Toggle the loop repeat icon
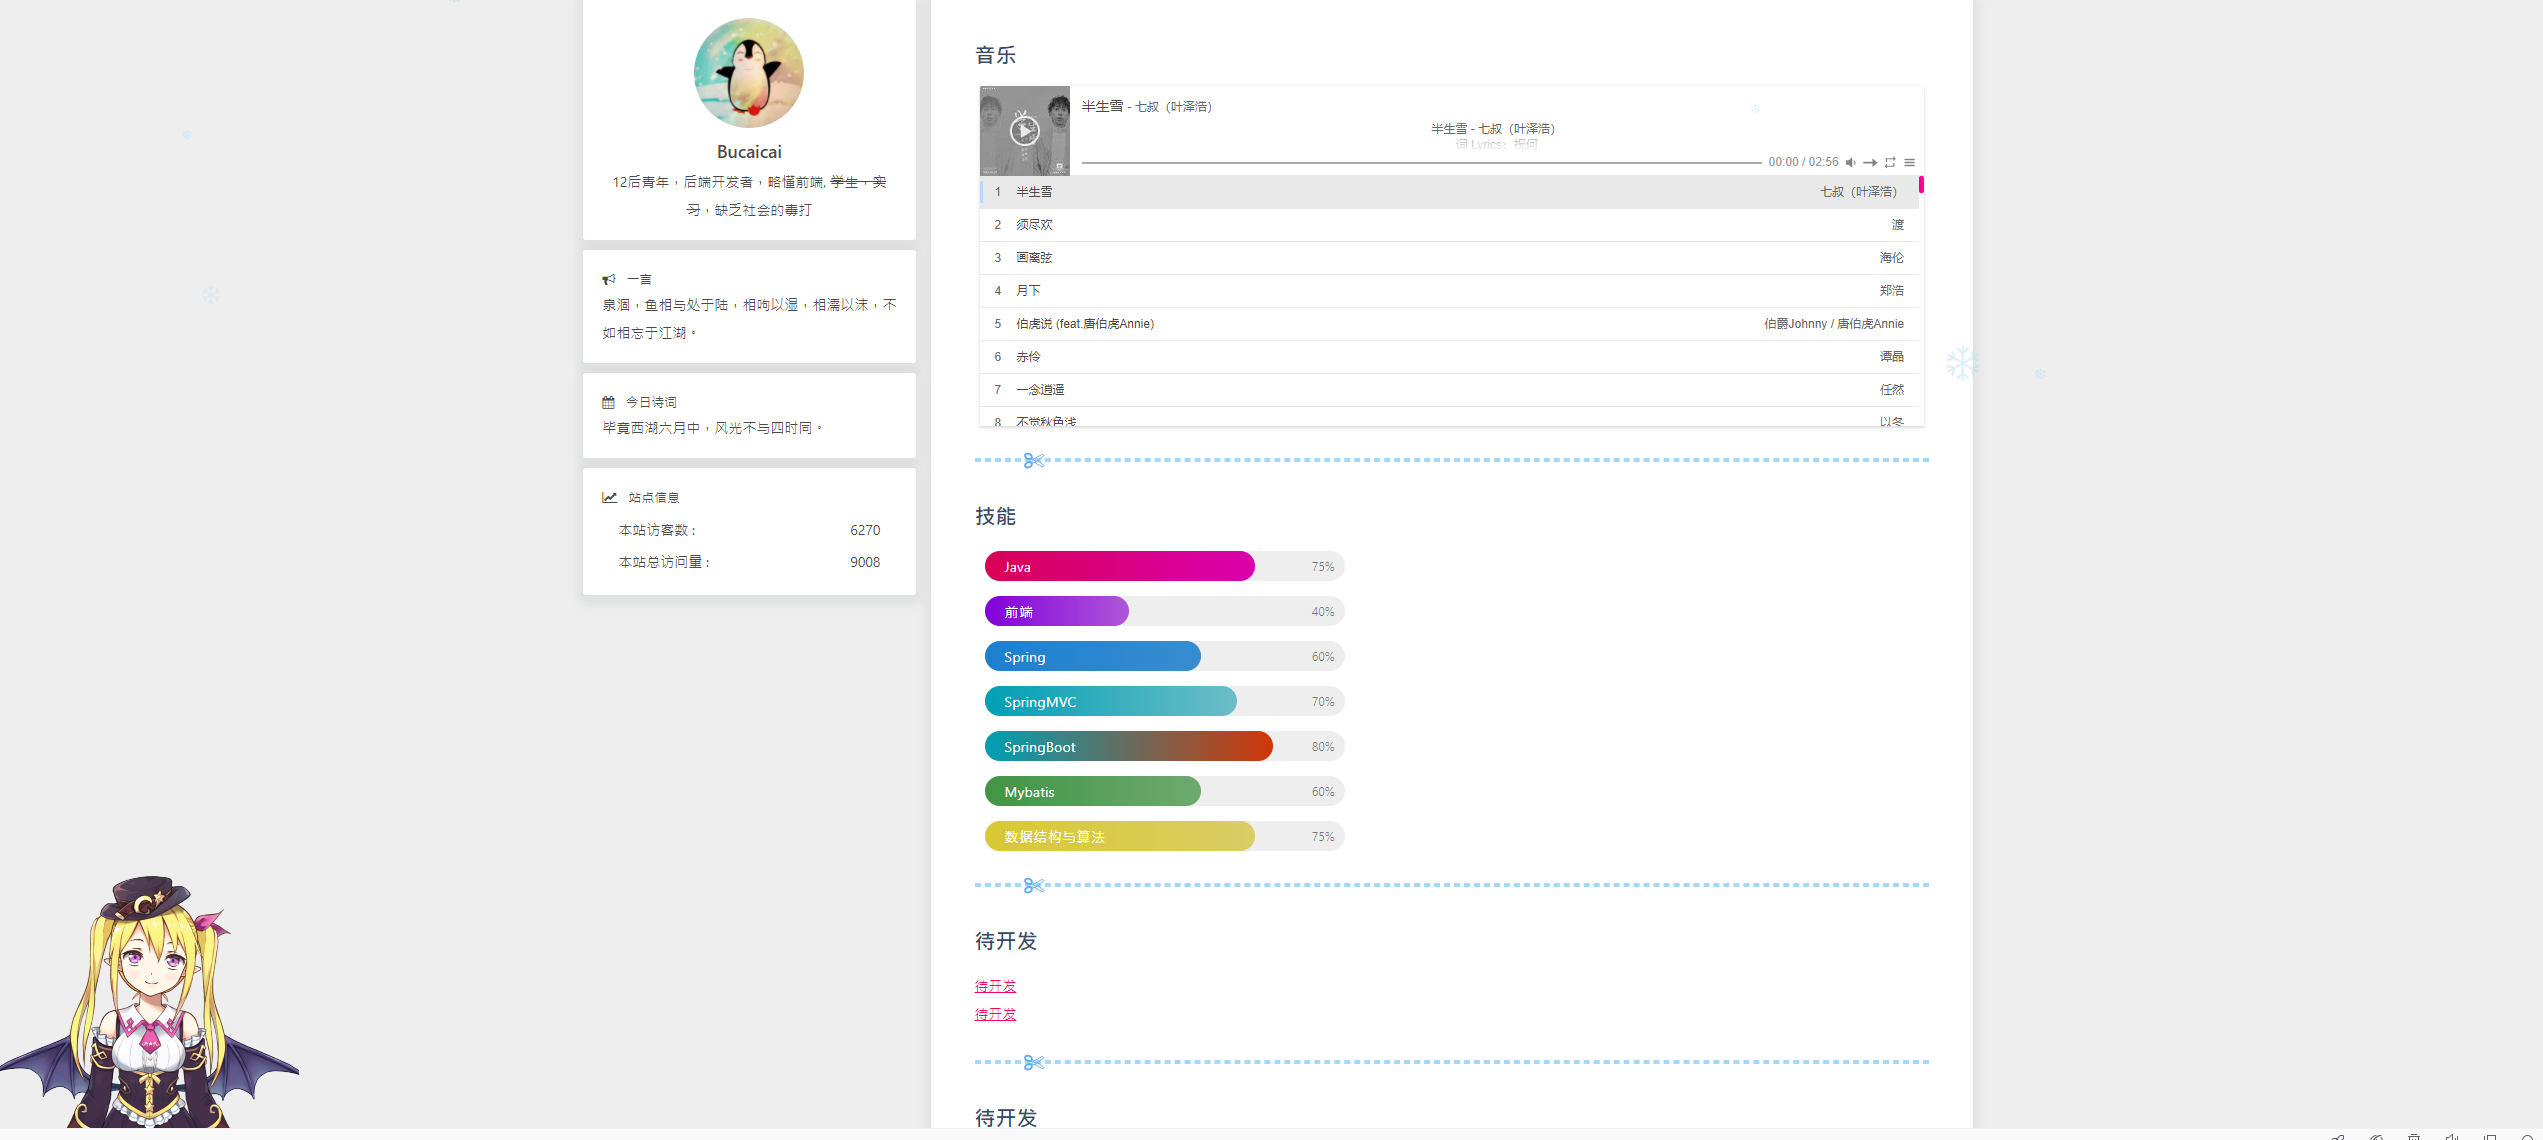Screen dimensions: 2543x1140 [x=1890, y=162]
